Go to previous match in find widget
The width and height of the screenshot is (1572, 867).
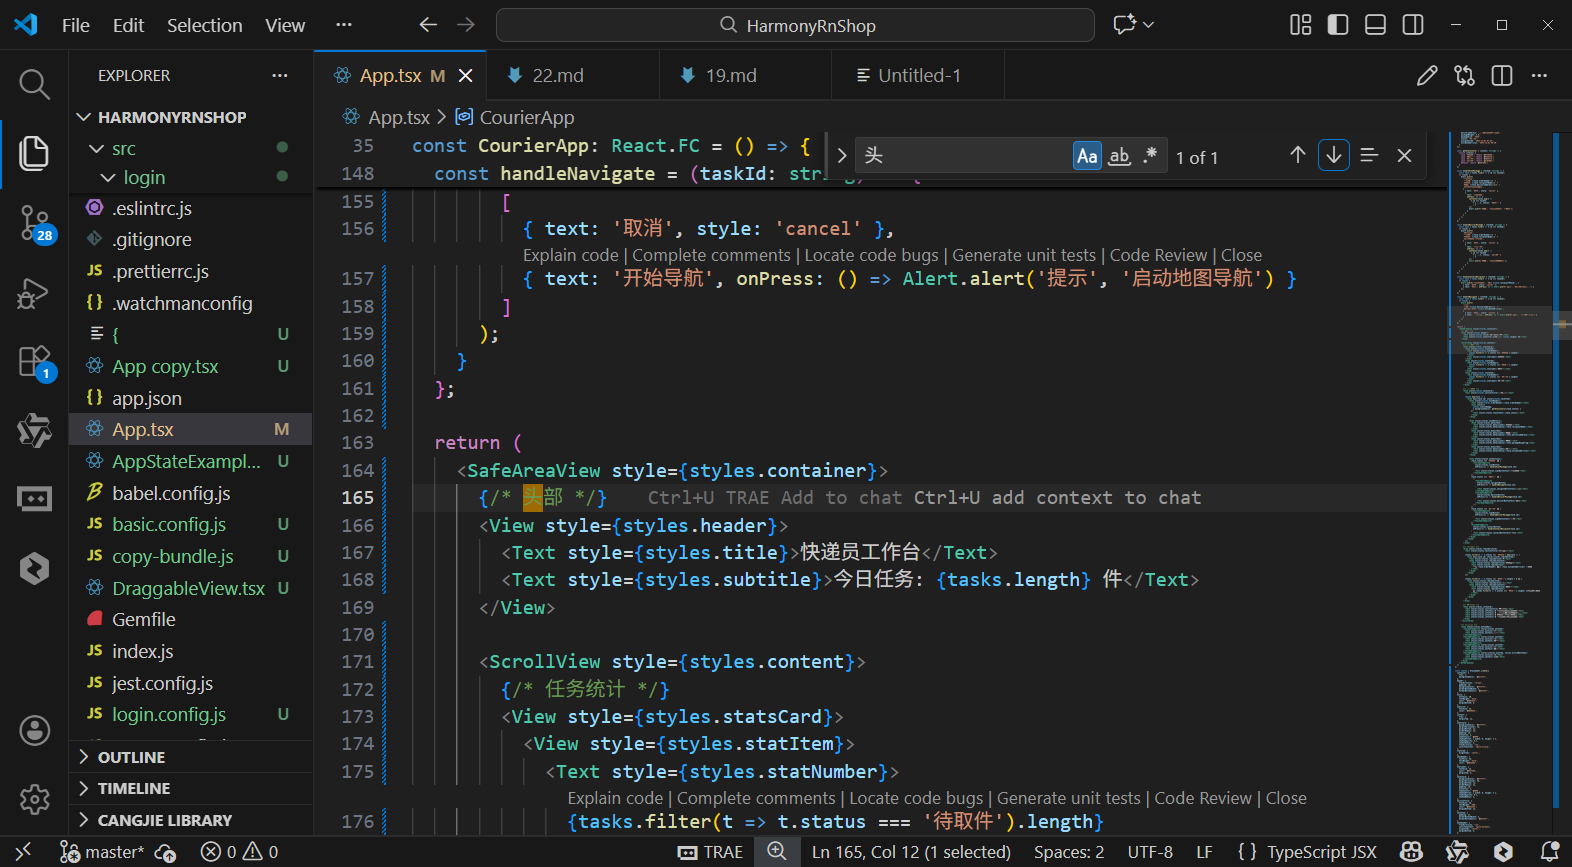pyautogui.click(x=1297, y=155)
